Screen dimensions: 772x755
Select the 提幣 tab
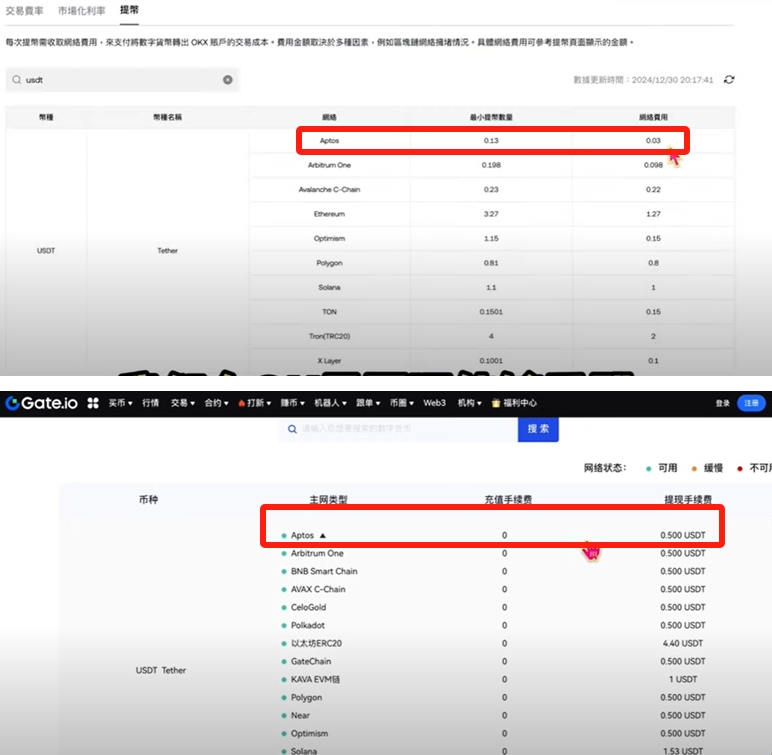click(x=129, y=10)
